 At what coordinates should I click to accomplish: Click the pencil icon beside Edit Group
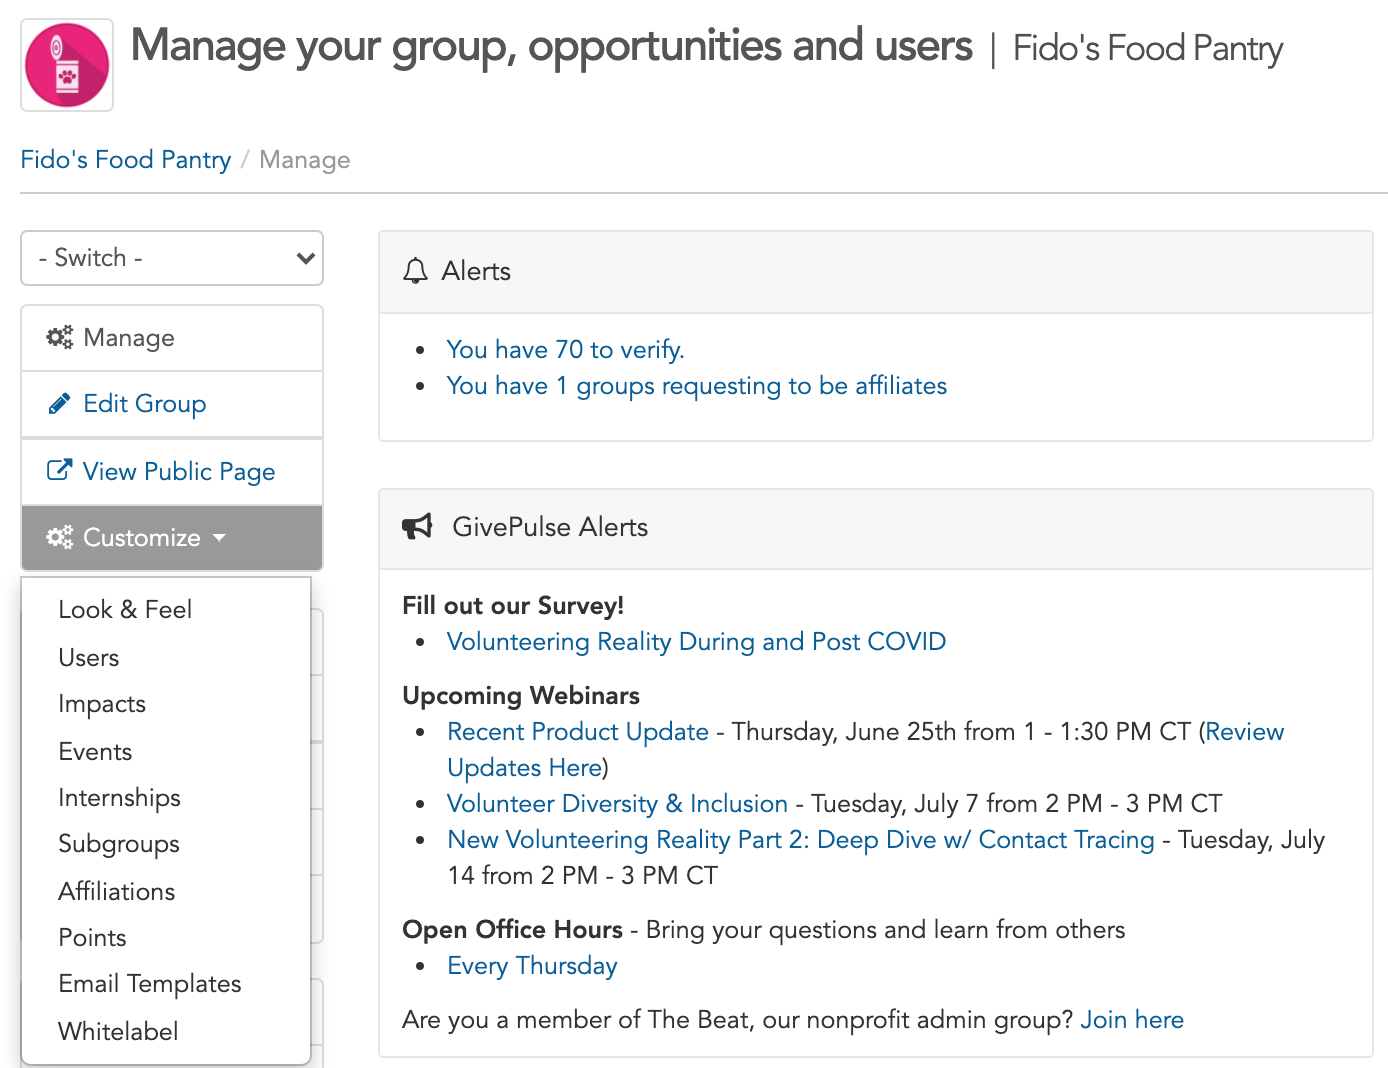pos(59,404)
